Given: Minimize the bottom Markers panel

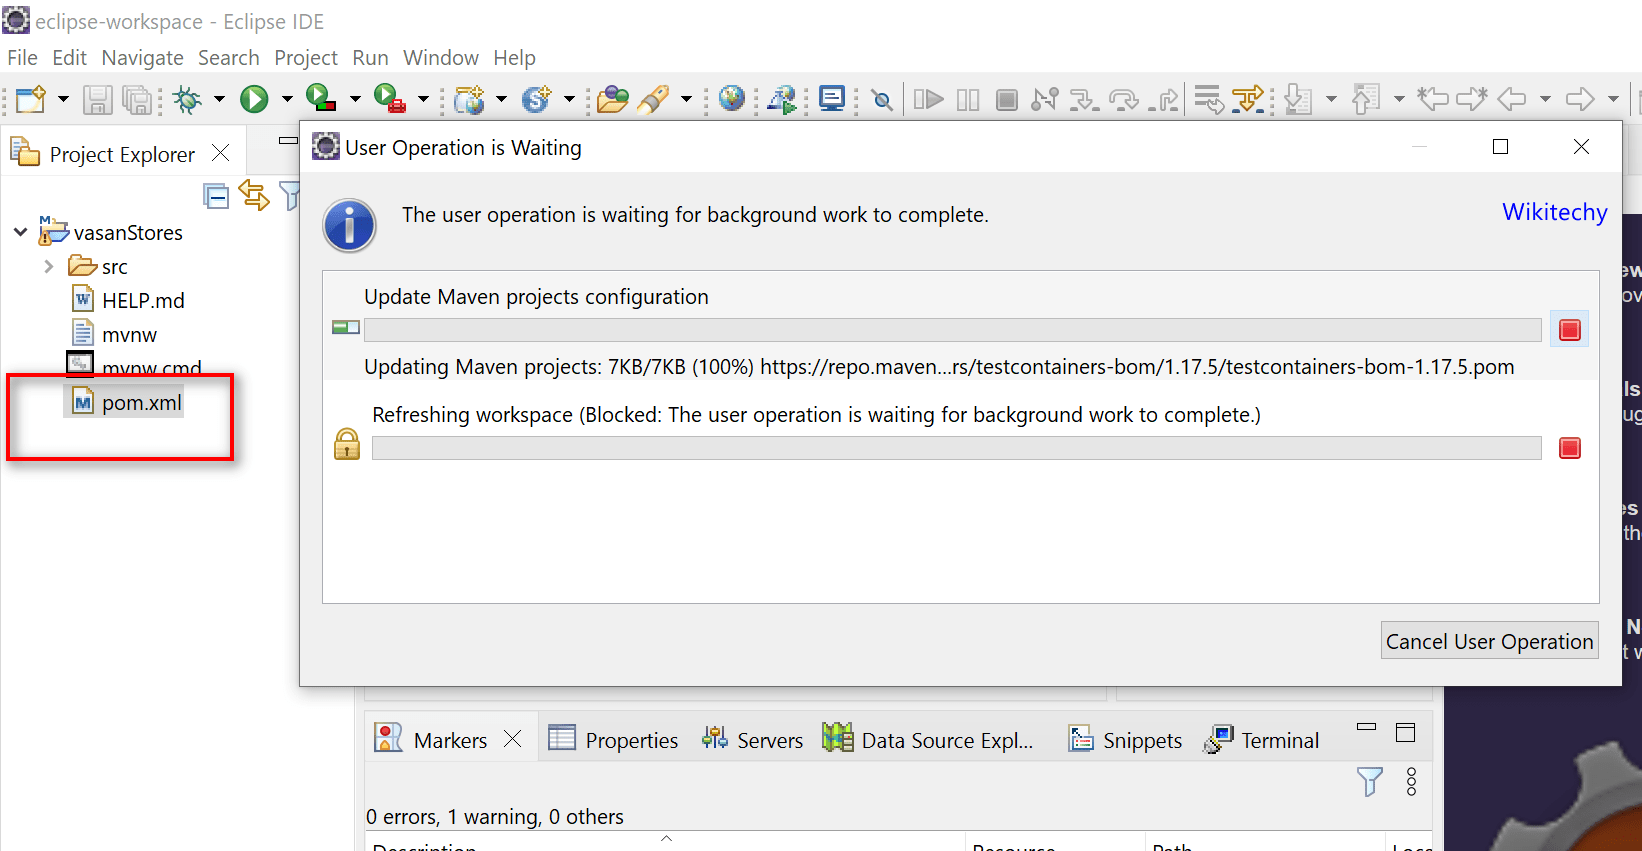Looking at the screenshot, I should point(1366,727).
